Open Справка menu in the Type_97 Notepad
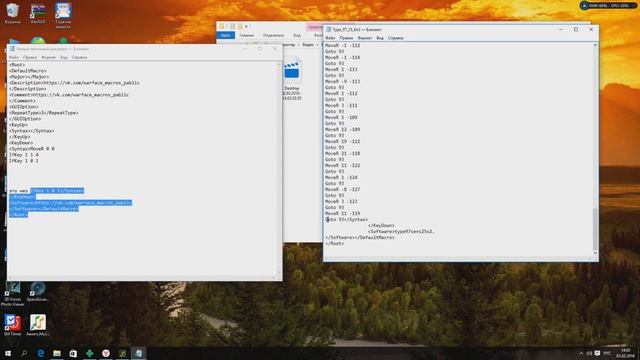The image size is (640, 360). [396, 38]
